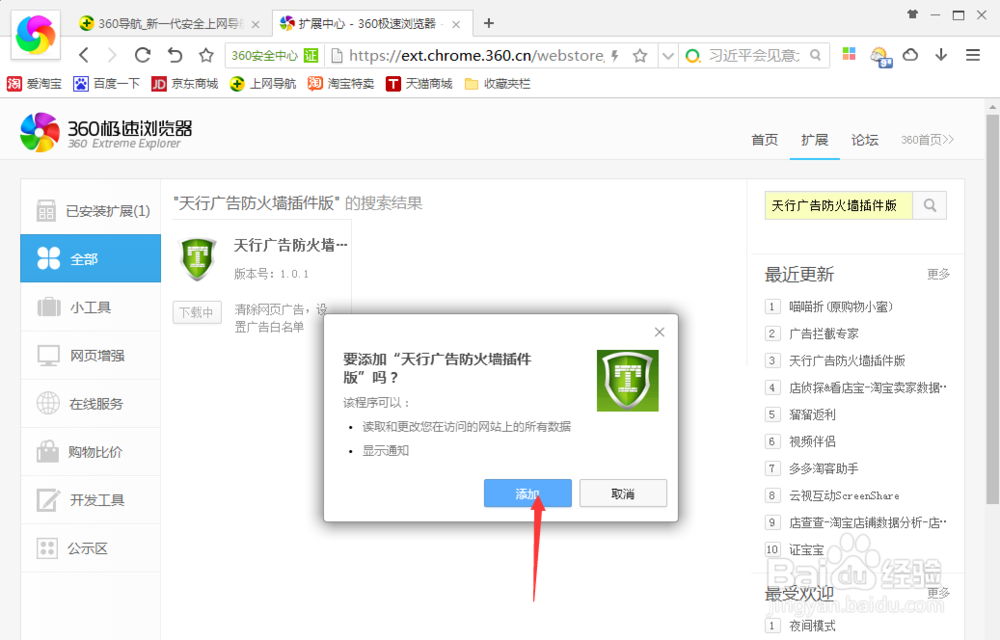Expand the address bar dropdown arrow

point(668,55)
